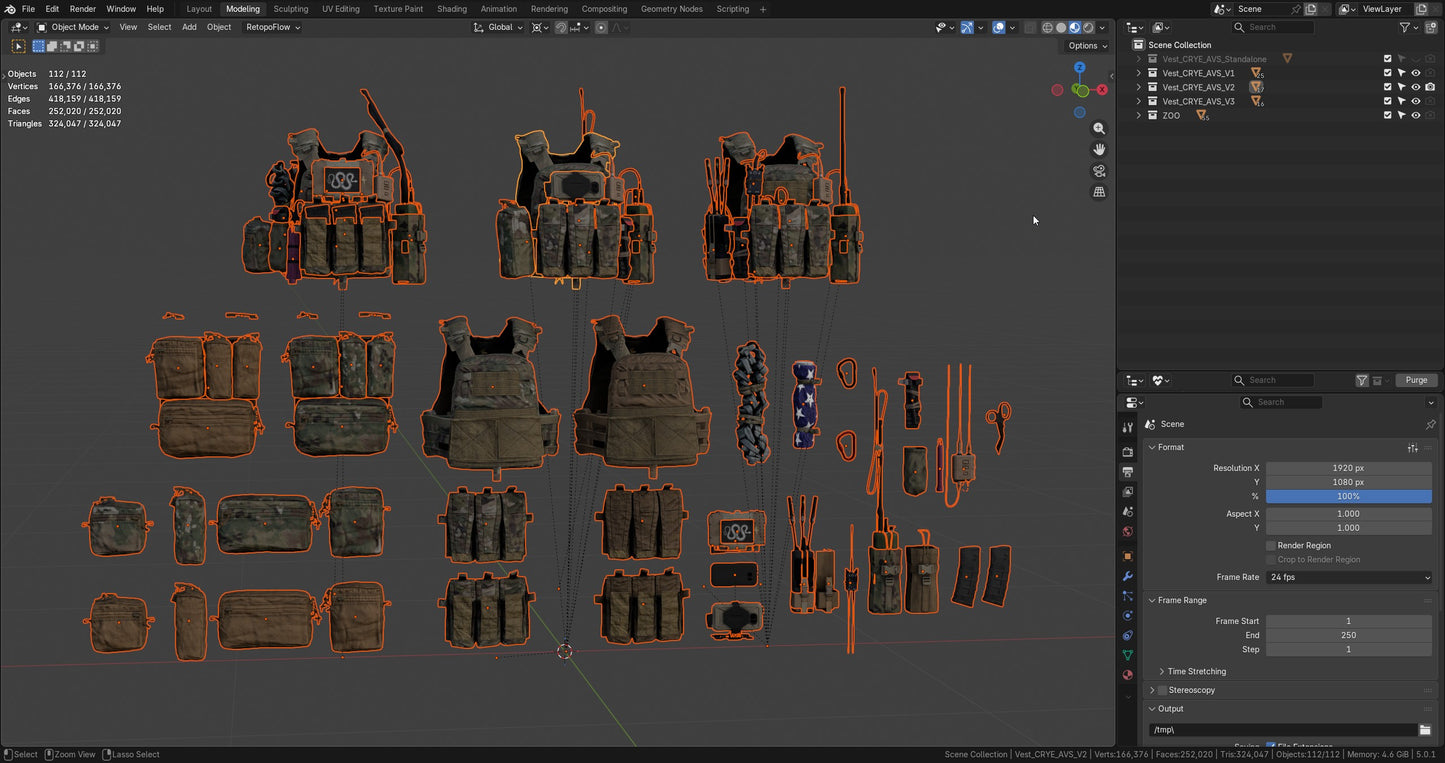Screen dimensions: 1445x763
Task: Toggle selectability arrow for ZOO collection
Action: click(1401, 115)
